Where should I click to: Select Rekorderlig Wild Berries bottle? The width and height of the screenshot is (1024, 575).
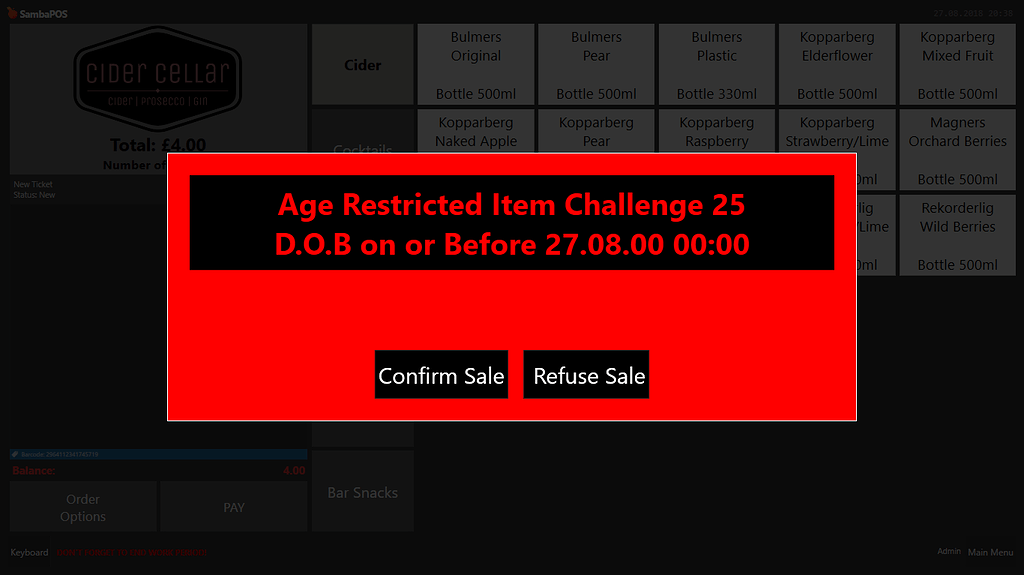click(957, 235)
